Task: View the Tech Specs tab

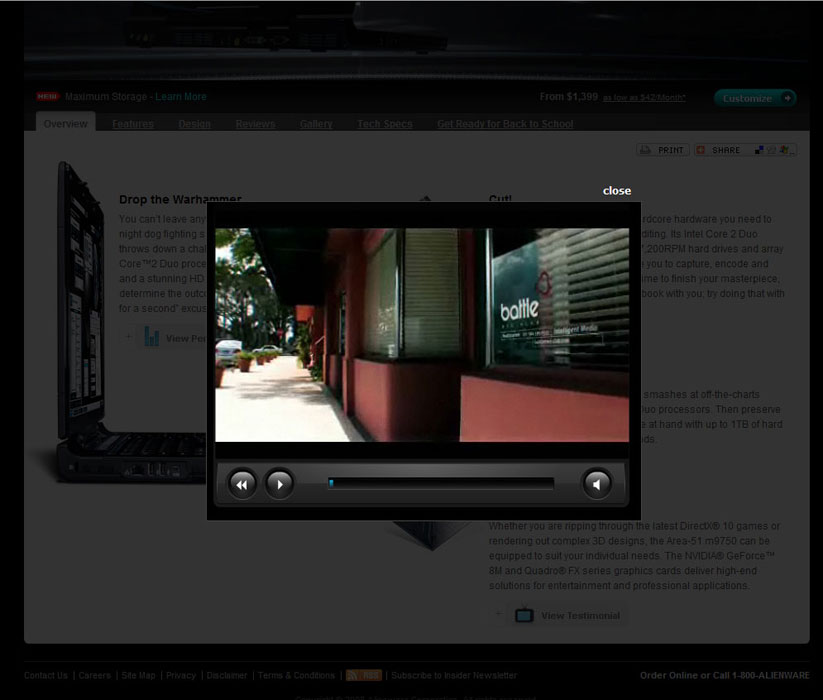Action: coord(384,124)
